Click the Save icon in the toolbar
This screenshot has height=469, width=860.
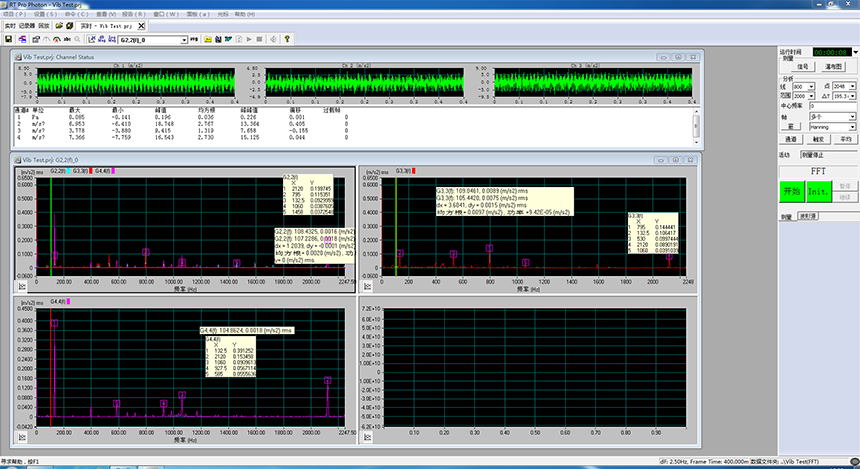8,39
